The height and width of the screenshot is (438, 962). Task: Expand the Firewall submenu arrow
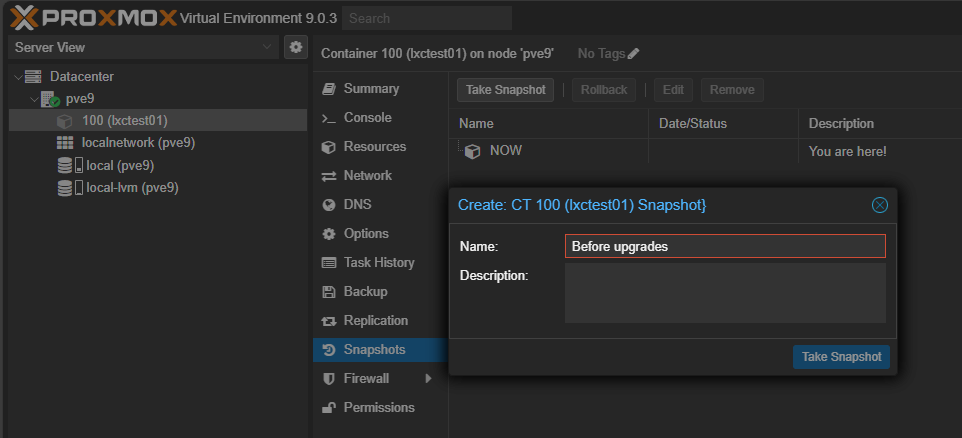(x=428, y=379)
